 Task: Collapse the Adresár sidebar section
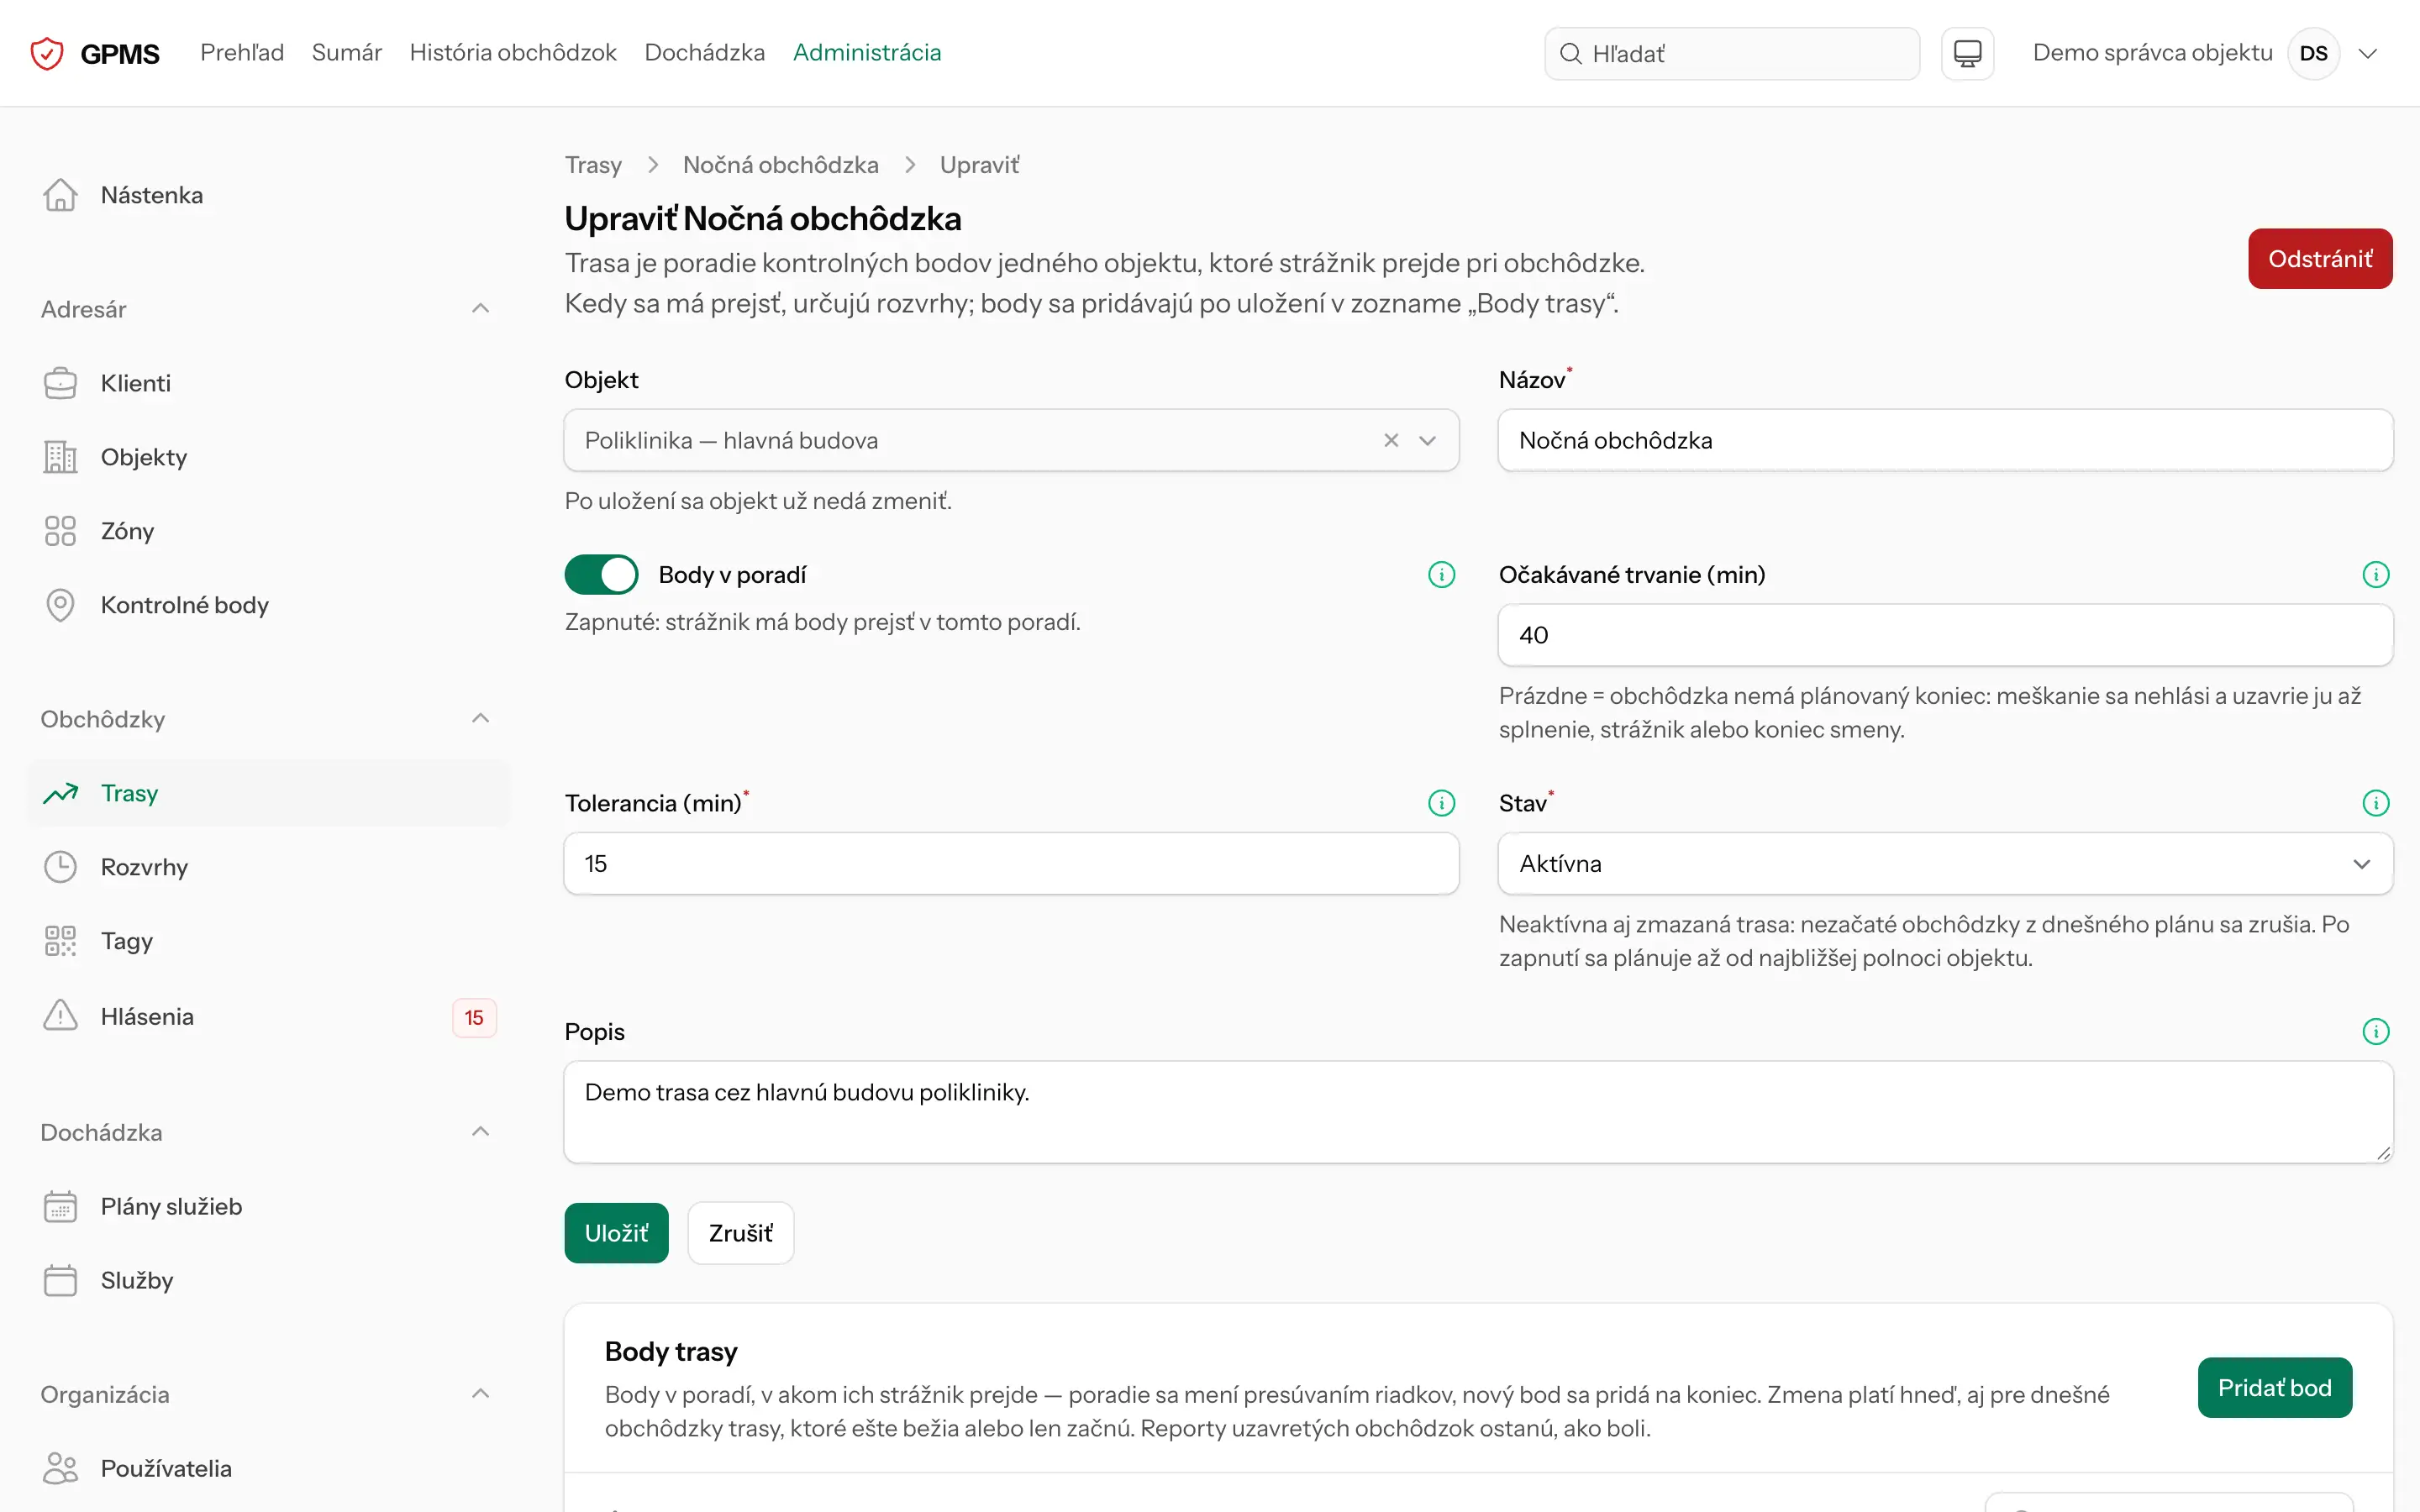click(x=480, y=308)
